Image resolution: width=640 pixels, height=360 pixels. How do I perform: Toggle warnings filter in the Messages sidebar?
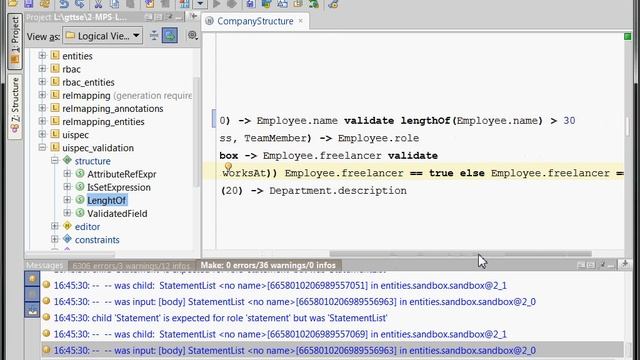click(x=32, y=279)
